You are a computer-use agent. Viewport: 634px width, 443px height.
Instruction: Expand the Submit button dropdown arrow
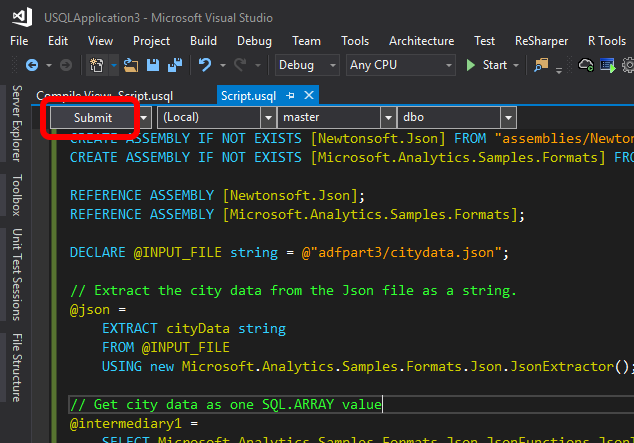(x=145, y=118)
